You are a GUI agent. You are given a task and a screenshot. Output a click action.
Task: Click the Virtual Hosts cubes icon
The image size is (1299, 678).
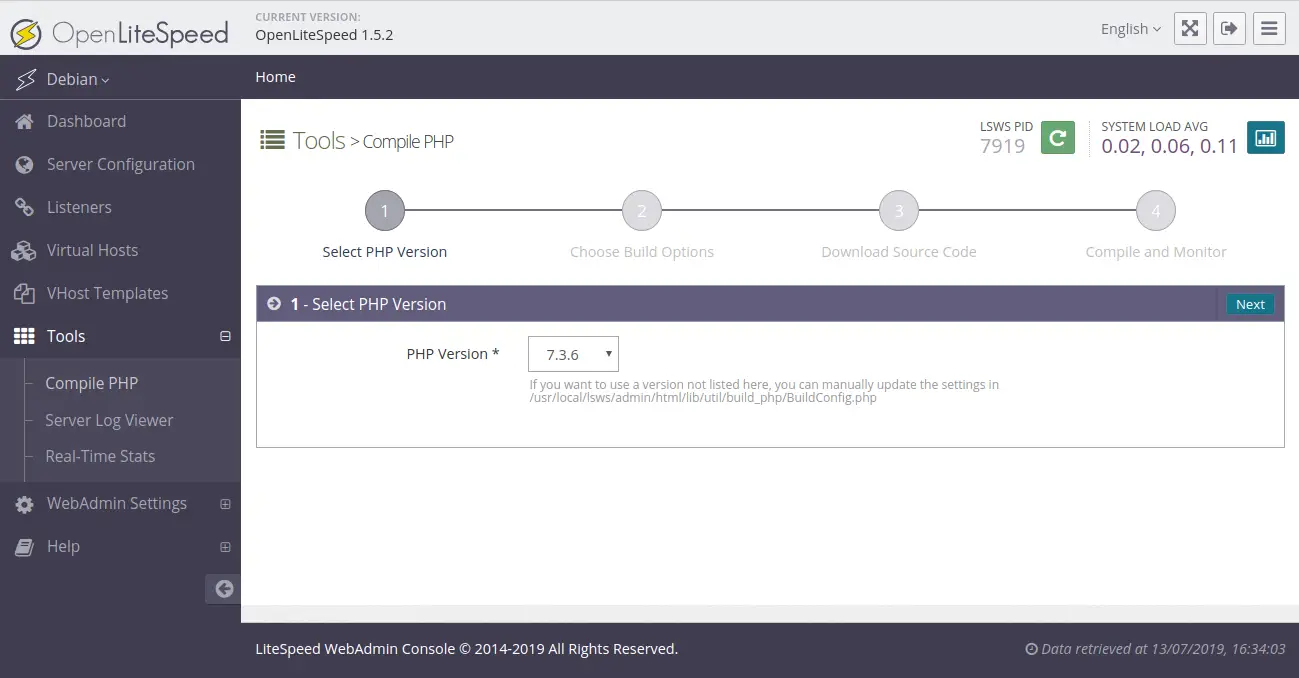tap(24, 250)
